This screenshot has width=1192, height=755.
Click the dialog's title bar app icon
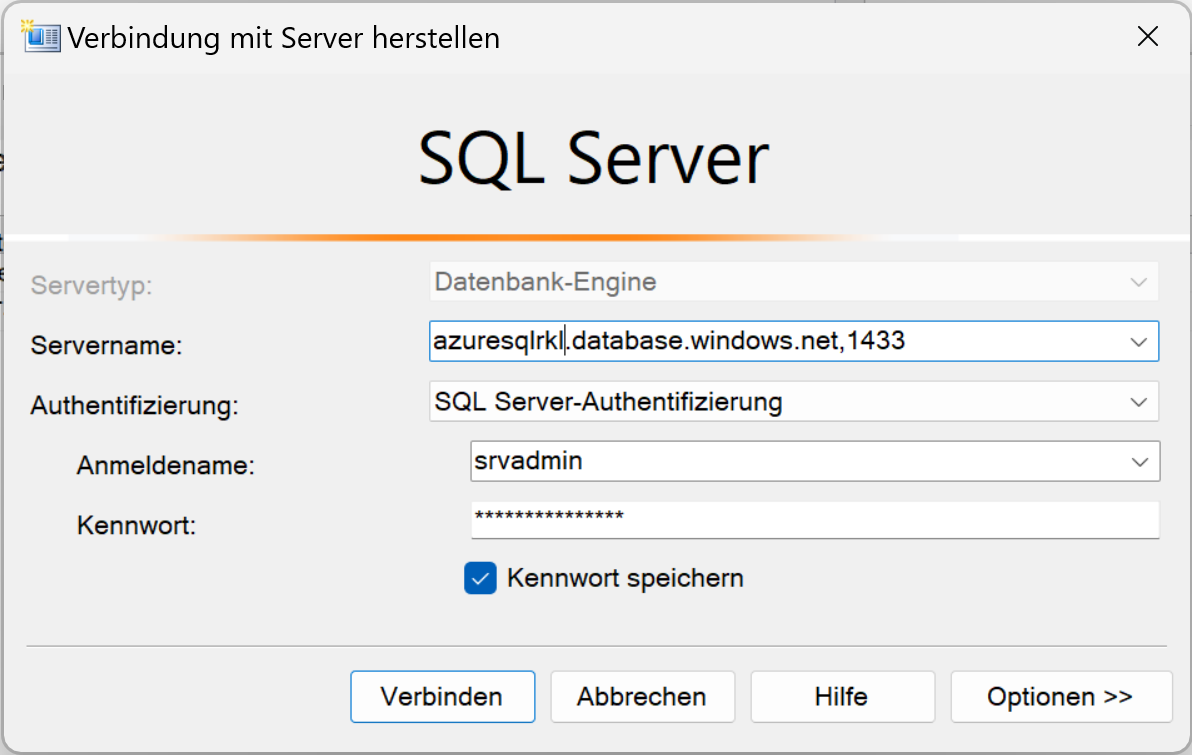(41, 36)
